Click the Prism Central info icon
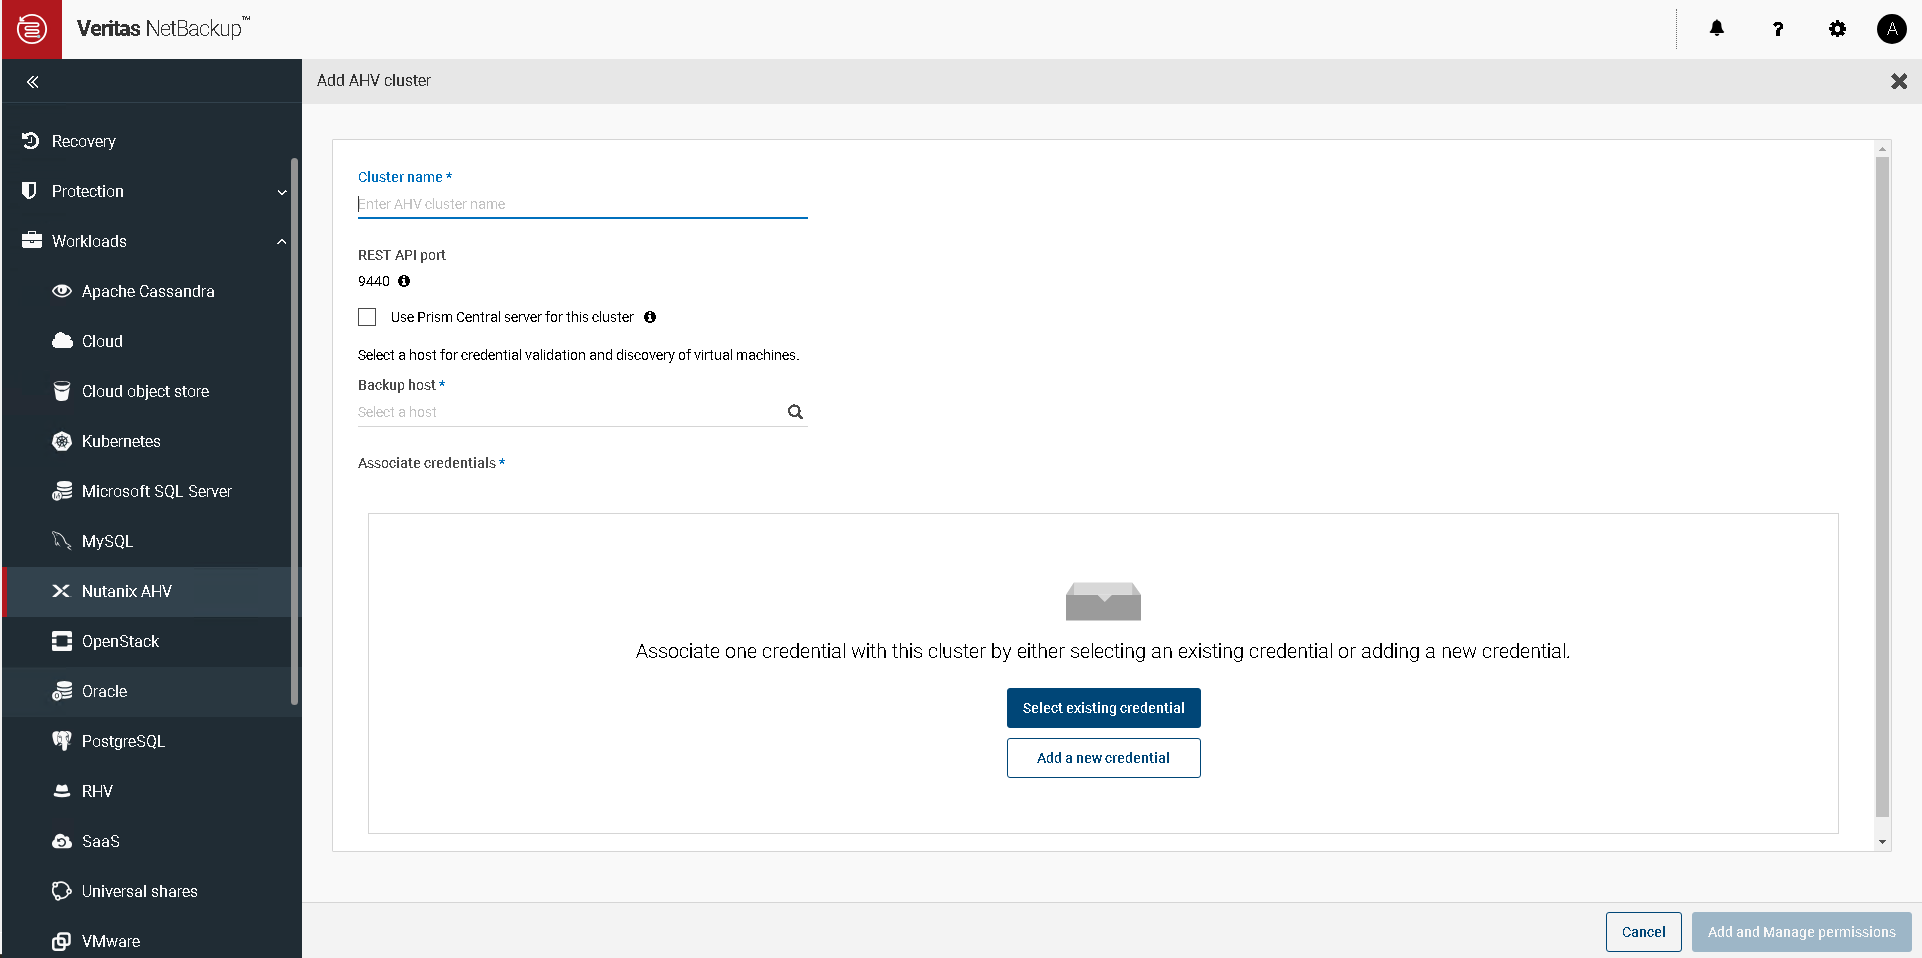The image size is (1922, 958). pyautogui.click(x=650, y=317)
